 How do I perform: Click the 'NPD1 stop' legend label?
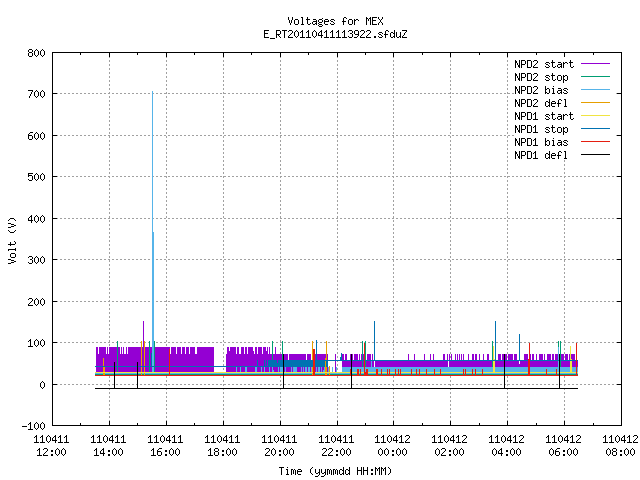coord(541,129)
